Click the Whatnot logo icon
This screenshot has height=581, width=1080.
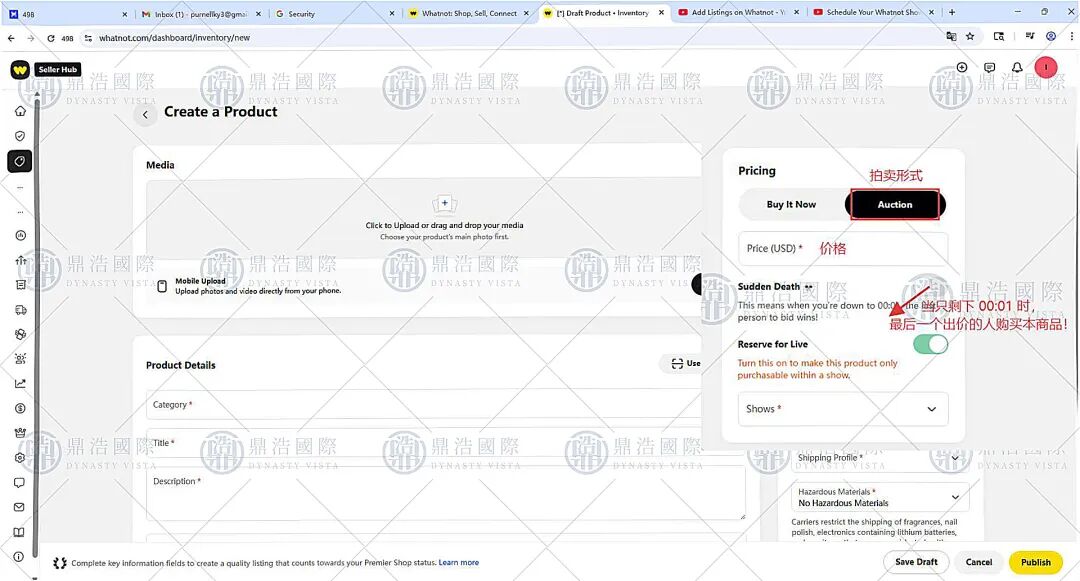20,70
